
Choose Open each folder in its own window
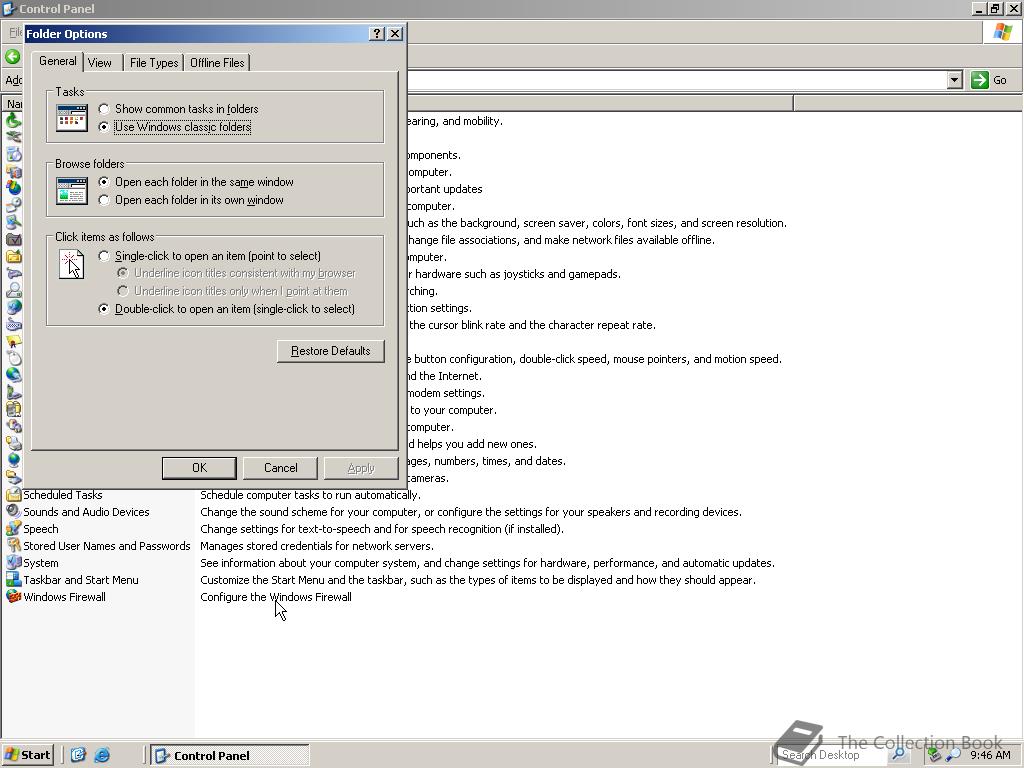[x=191, y=200]
